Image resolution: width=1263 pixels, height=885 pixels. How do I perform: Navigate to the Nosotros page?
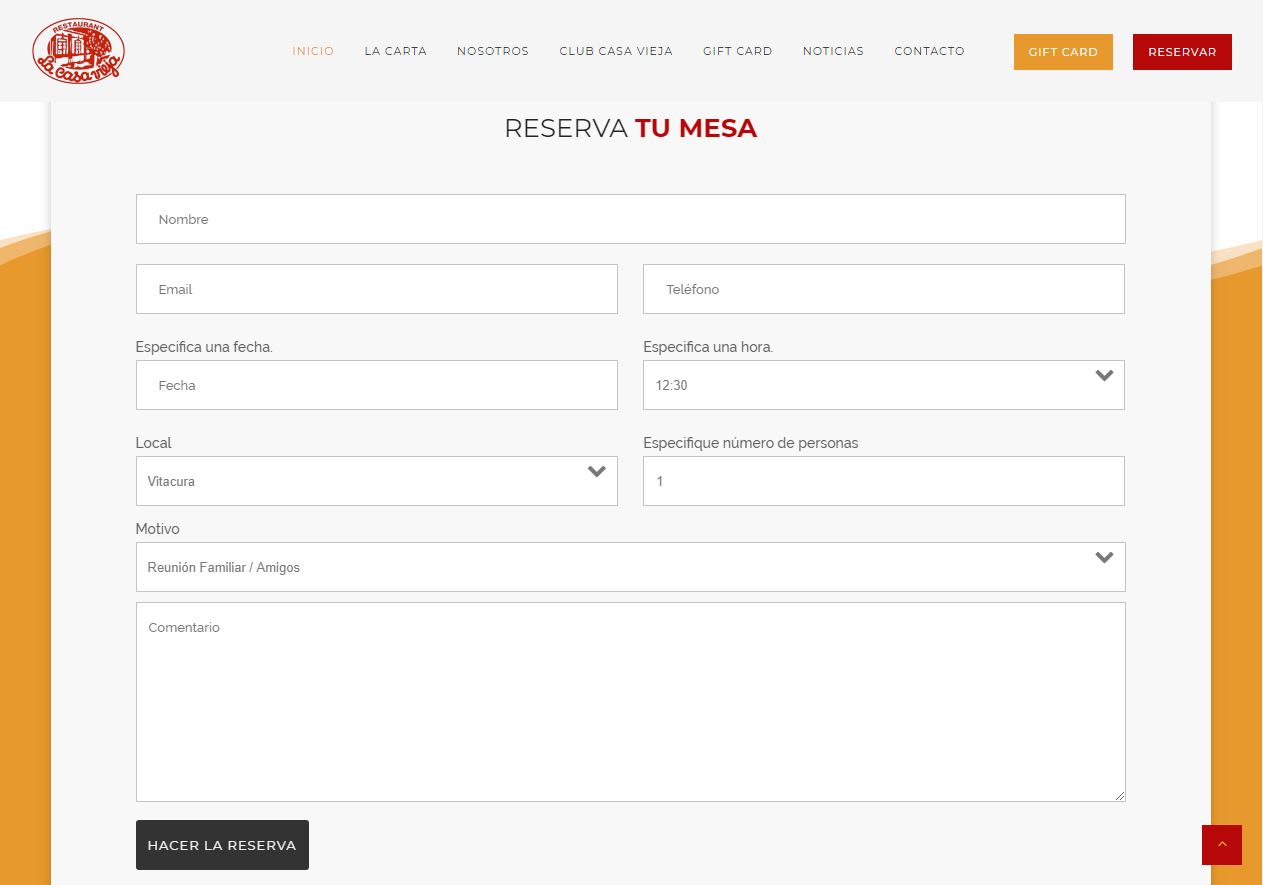click(x=492, y=51)
